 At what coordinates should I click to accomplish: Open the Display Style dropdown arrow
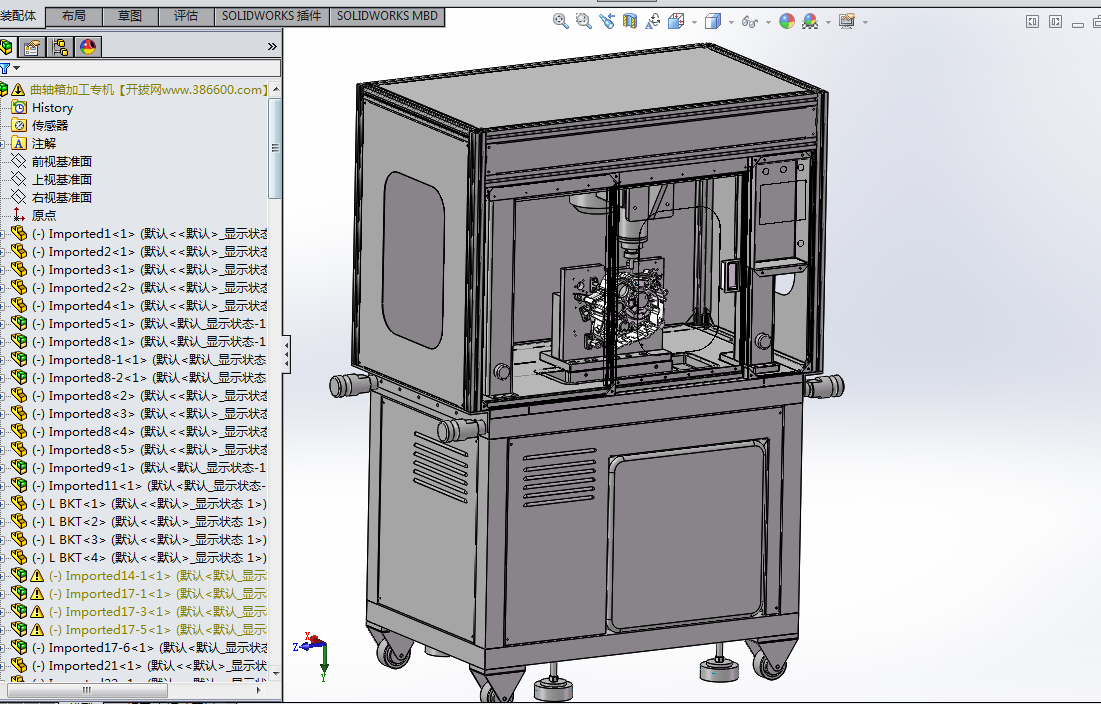[731, 20]
